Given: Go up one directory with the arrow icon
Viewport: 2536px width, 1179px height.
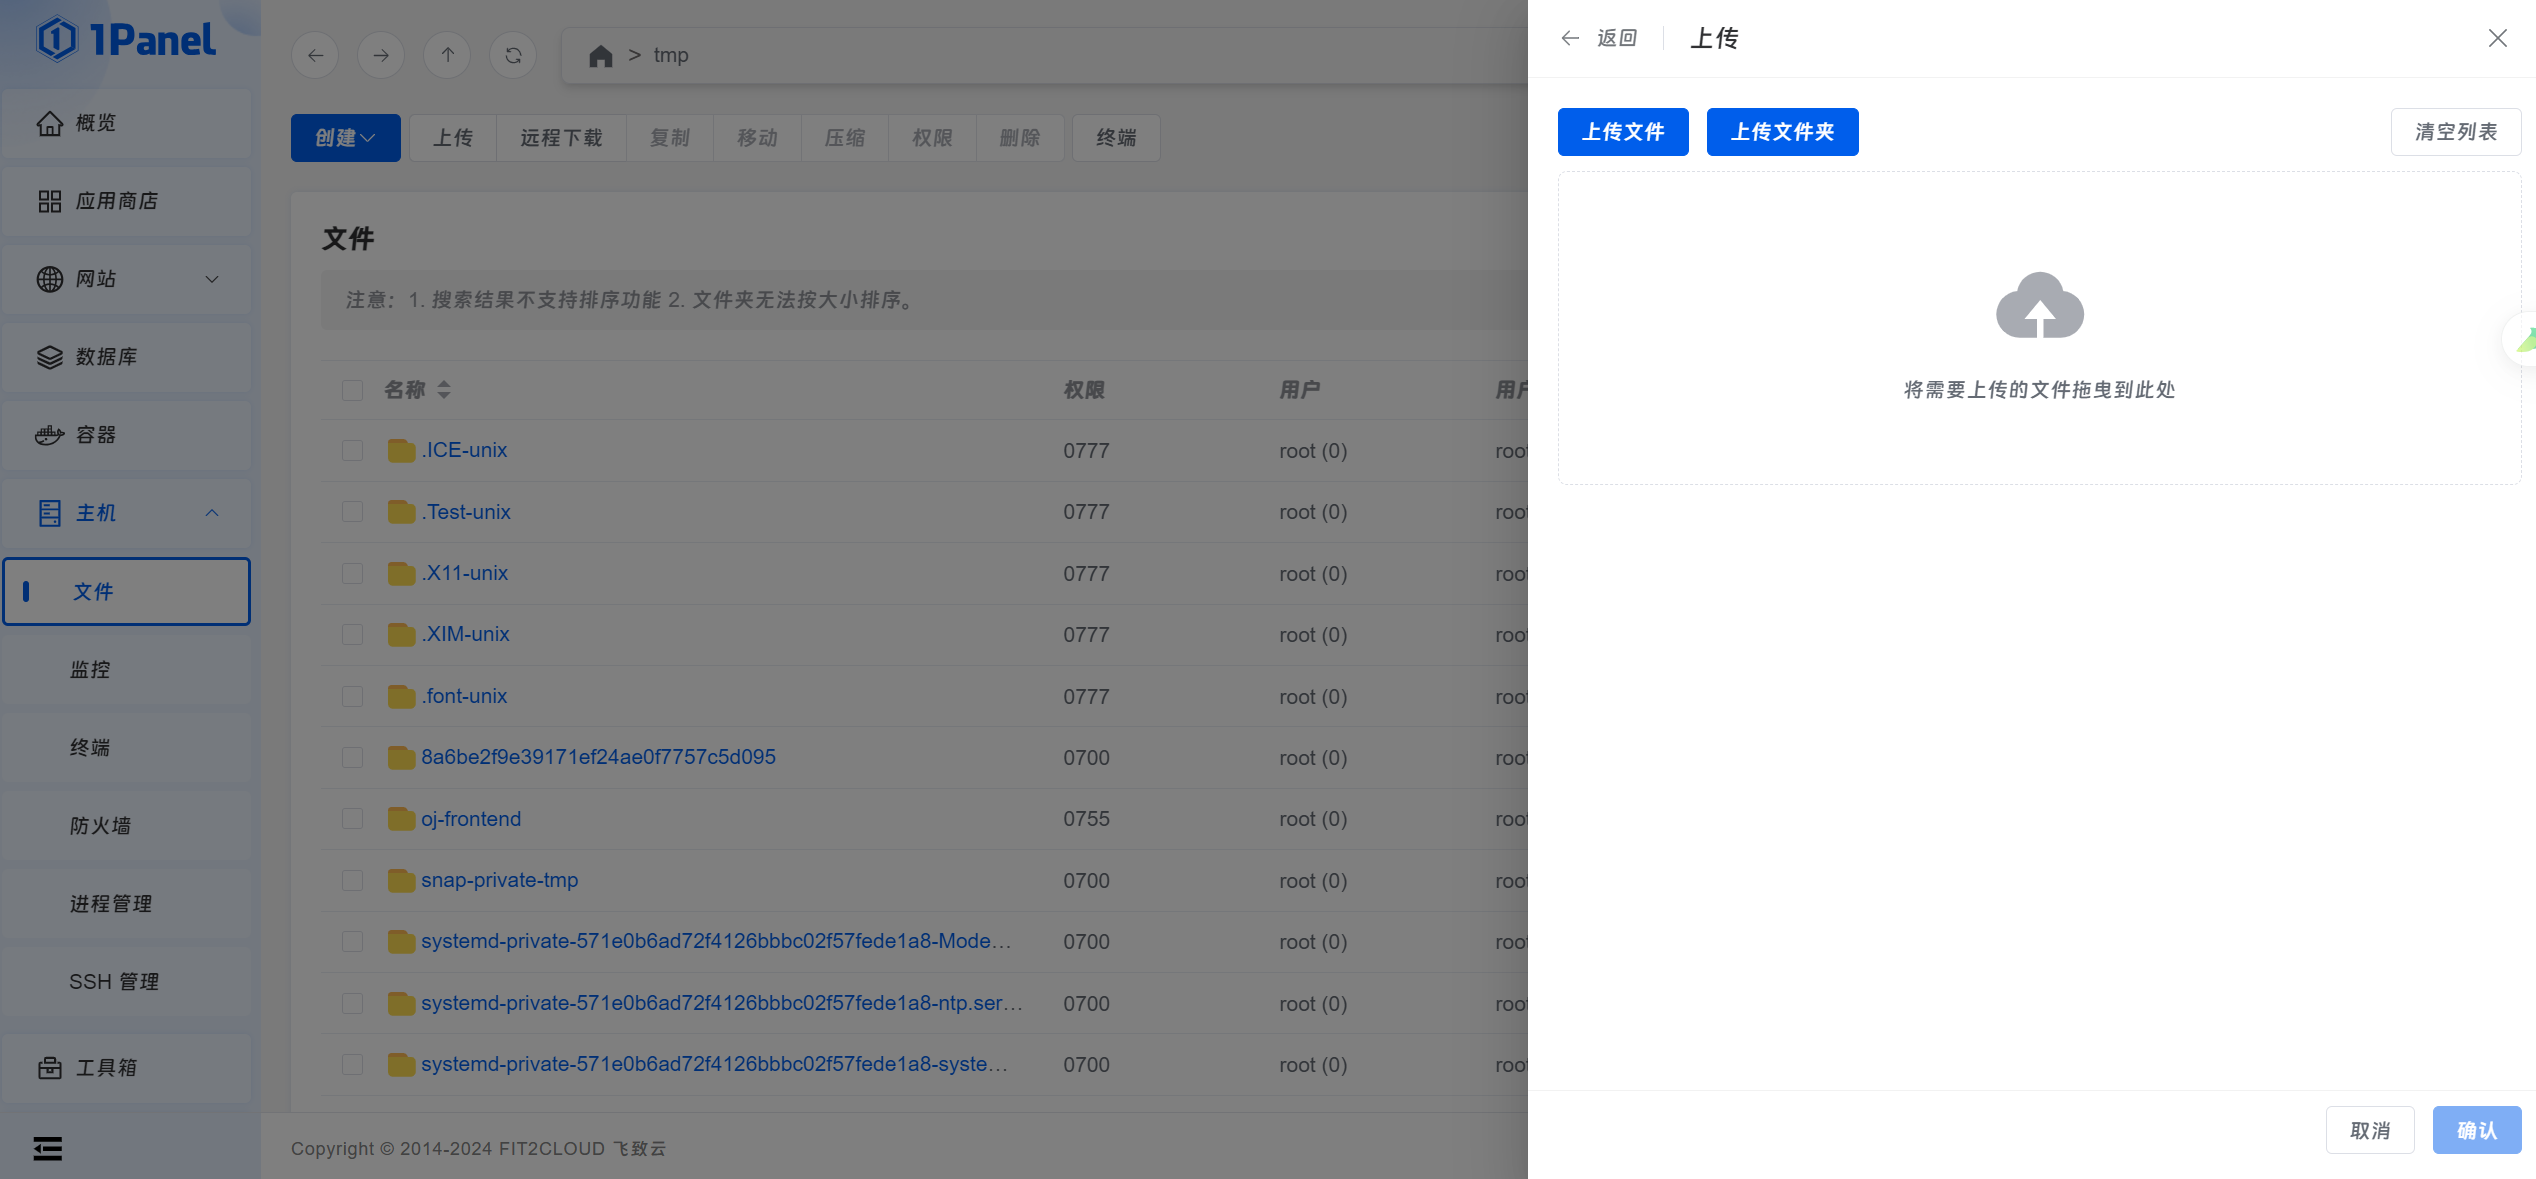Looking at the screenshot, I should point(447,55).
